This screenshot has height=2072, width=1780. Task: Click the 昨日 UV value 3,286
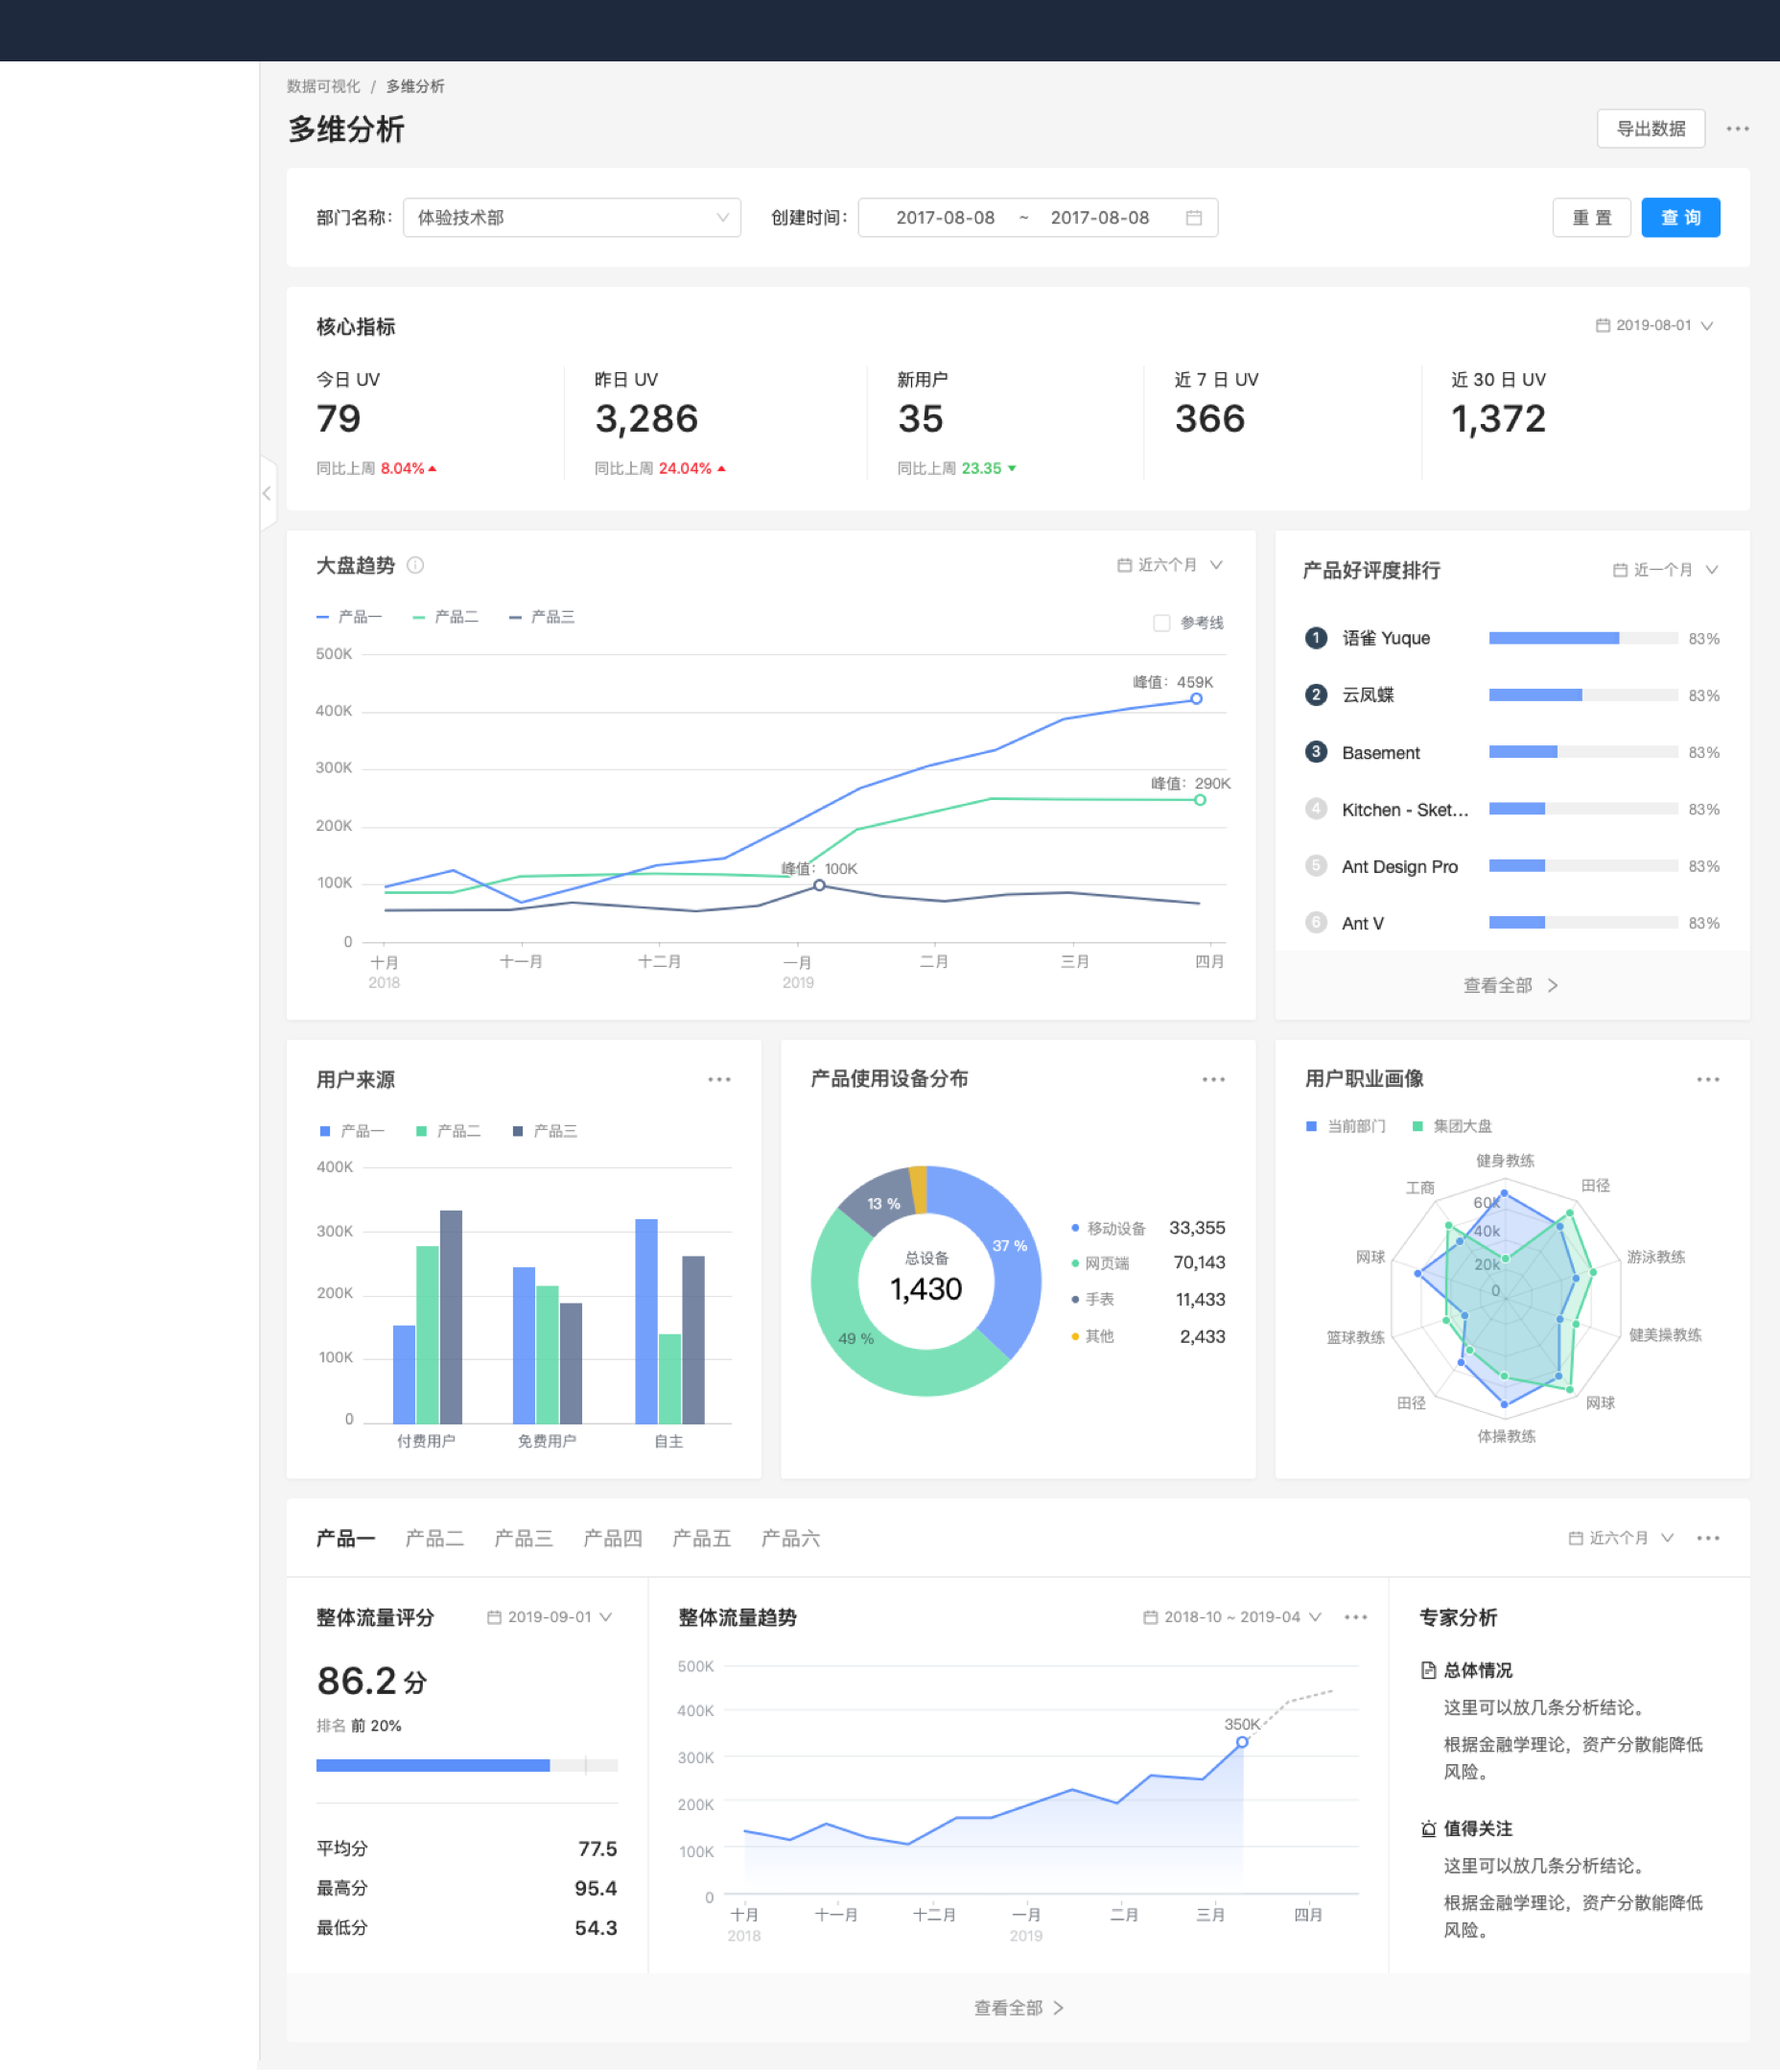[646, 419]
